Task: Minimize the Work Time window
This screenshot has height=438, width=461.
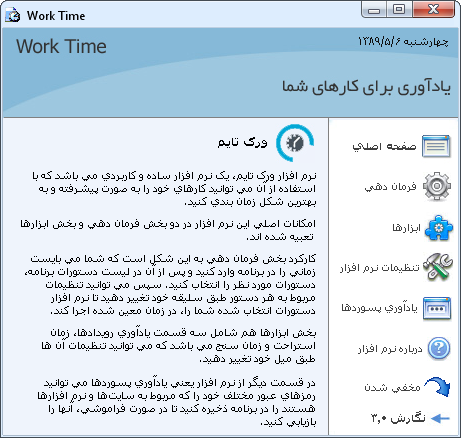Action: tap(374, 10)
